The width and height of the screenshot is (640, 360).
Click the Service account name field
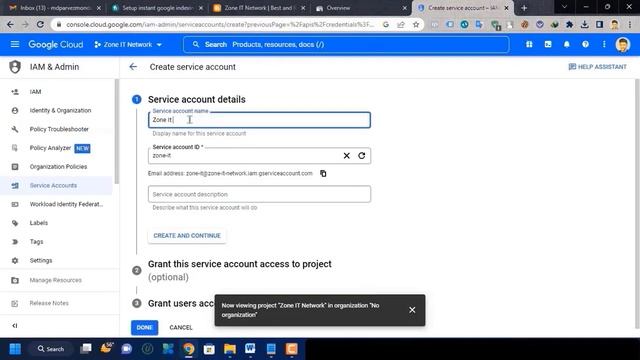coord(259,120)
